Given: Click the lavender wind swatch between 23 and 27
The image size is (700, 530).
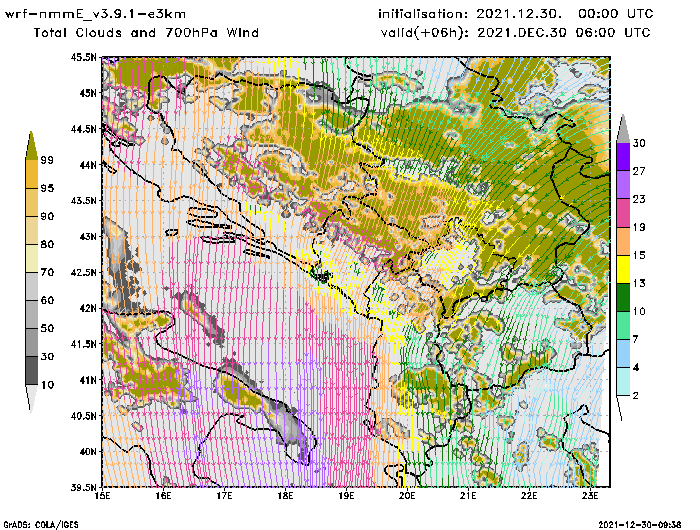Looking at the screenshot, I should click(623, 184).
